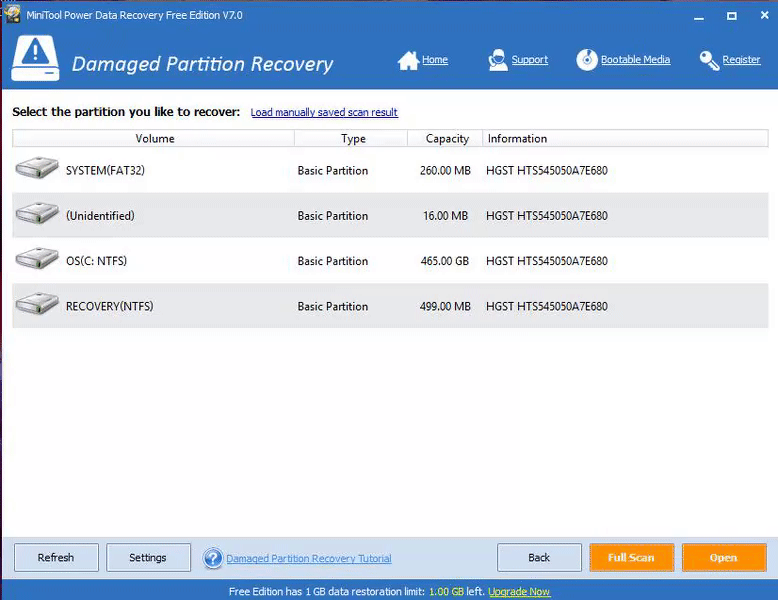The image size is (778, 600).
Task: Select the (Unidentified) partition drive icon
Action: (37, 213)
